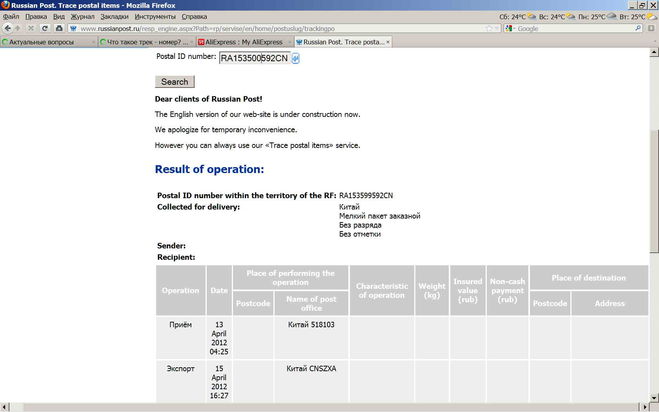Viewport: 659px width, 412px height.
Task: Click the Recipient: label
Action: coord(176,257)
